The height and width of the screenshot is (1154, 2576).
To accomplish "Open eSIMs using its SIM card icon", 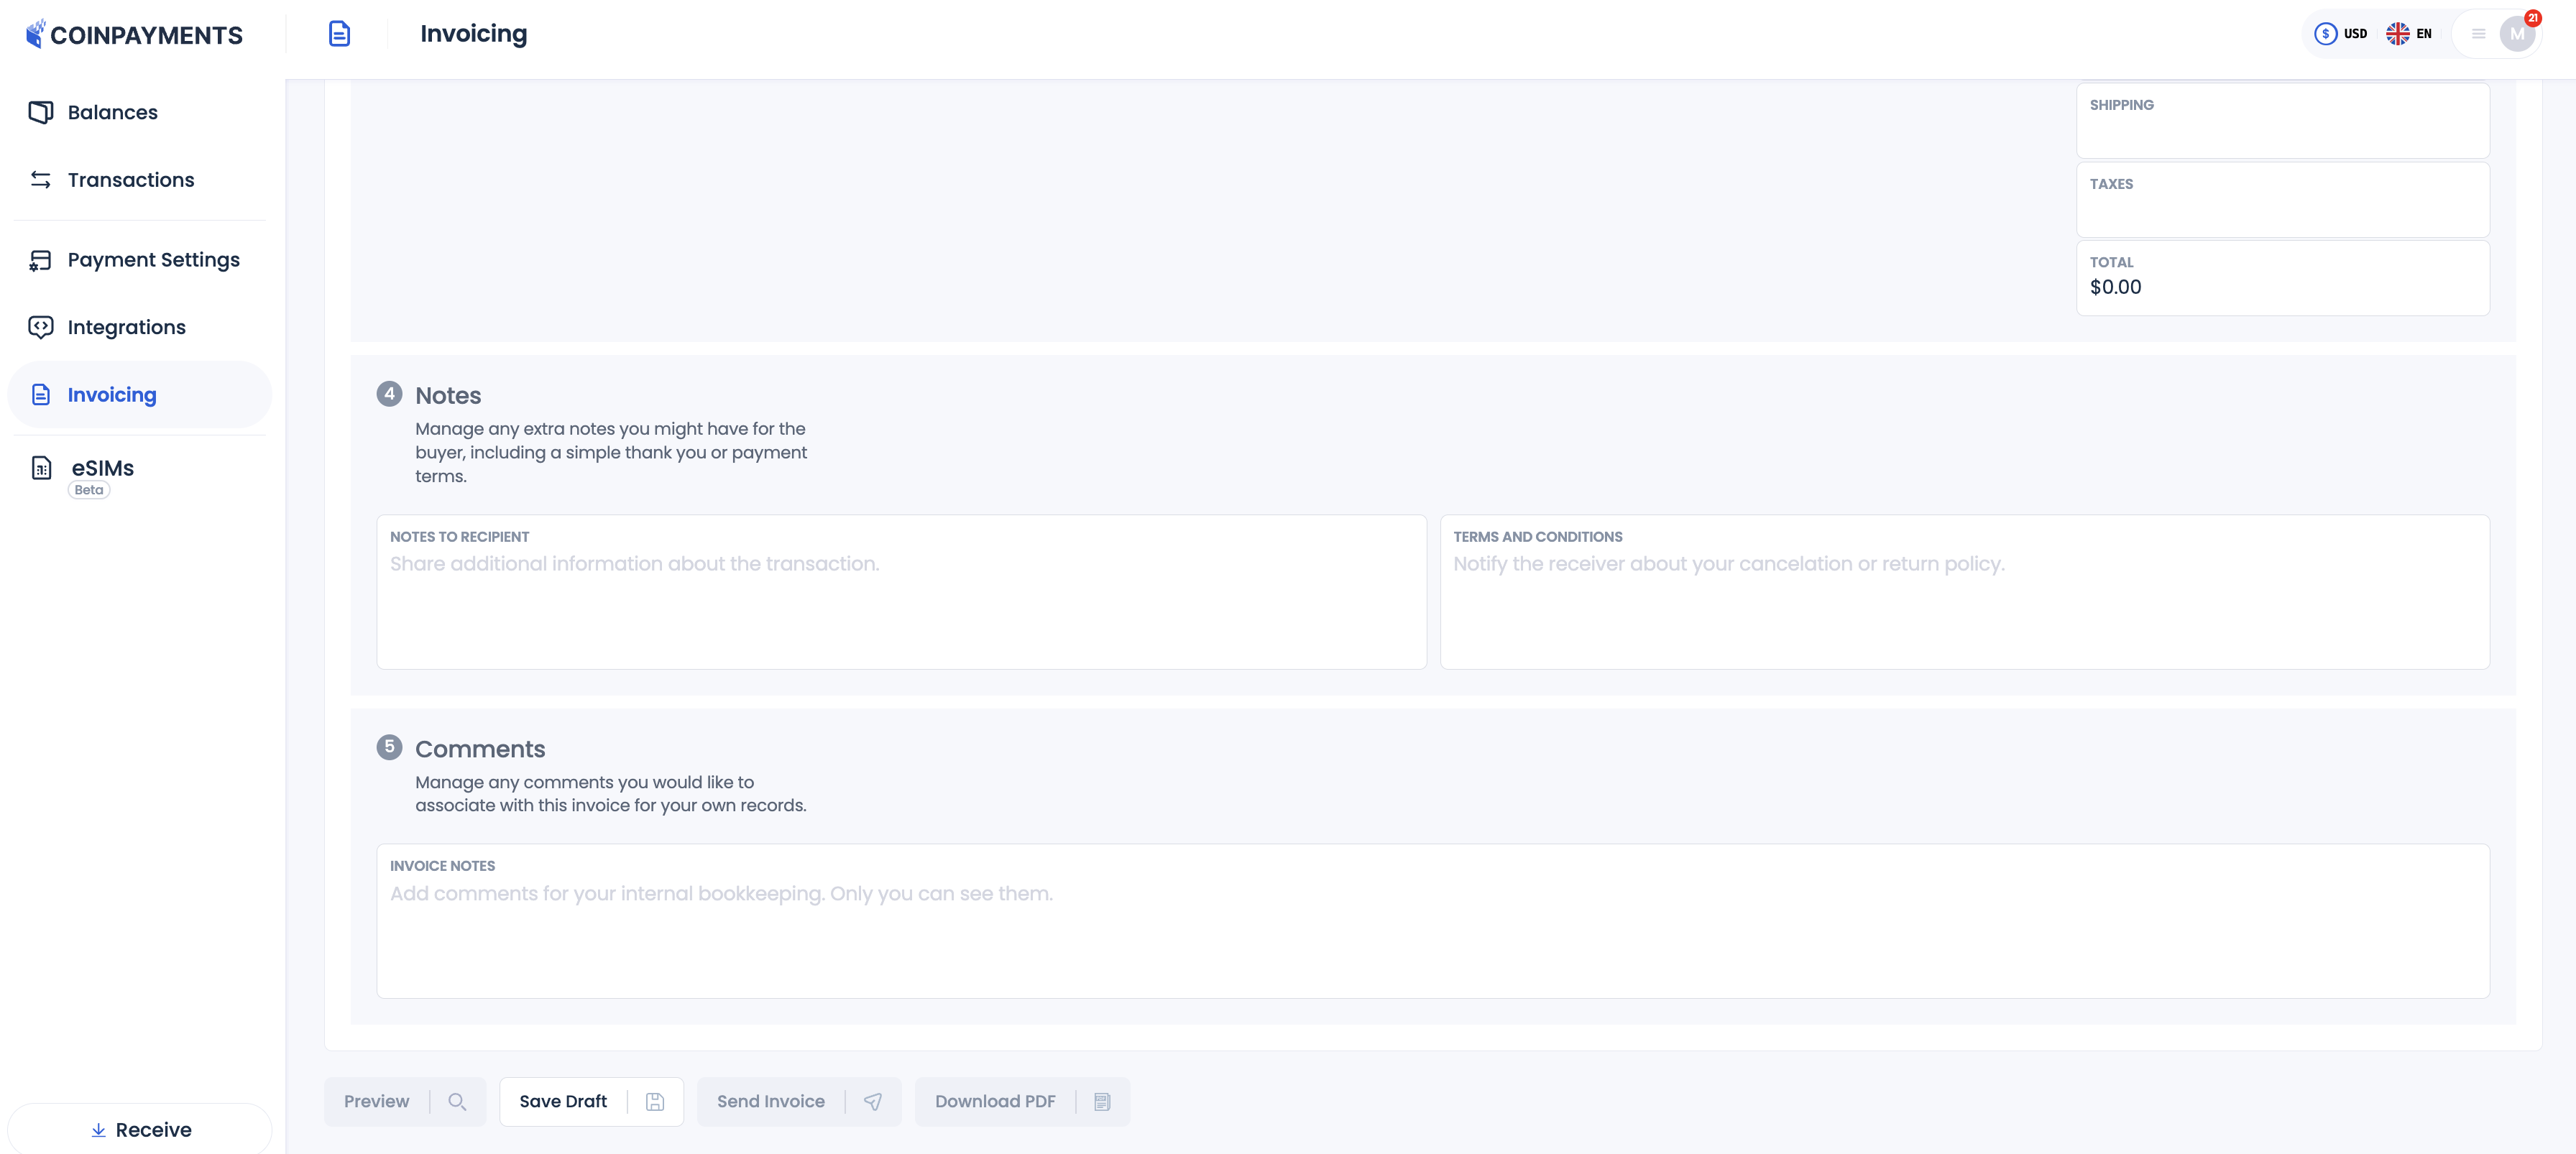I will (40, 467).
